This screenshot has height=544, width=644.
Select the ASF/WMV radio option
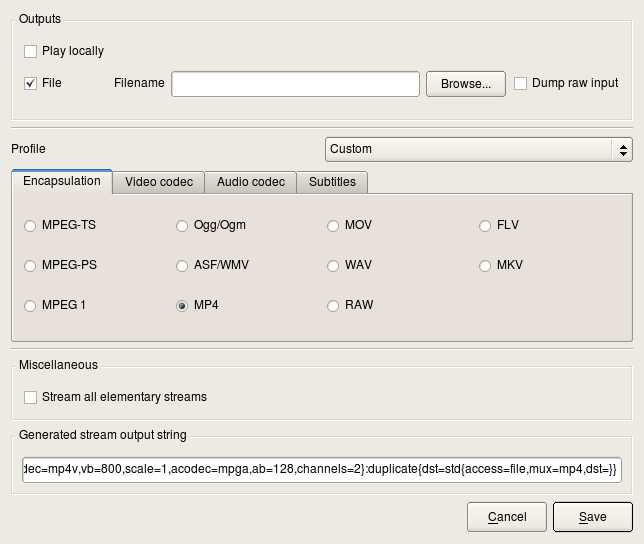pyautogui.click(x=182, y=266)
